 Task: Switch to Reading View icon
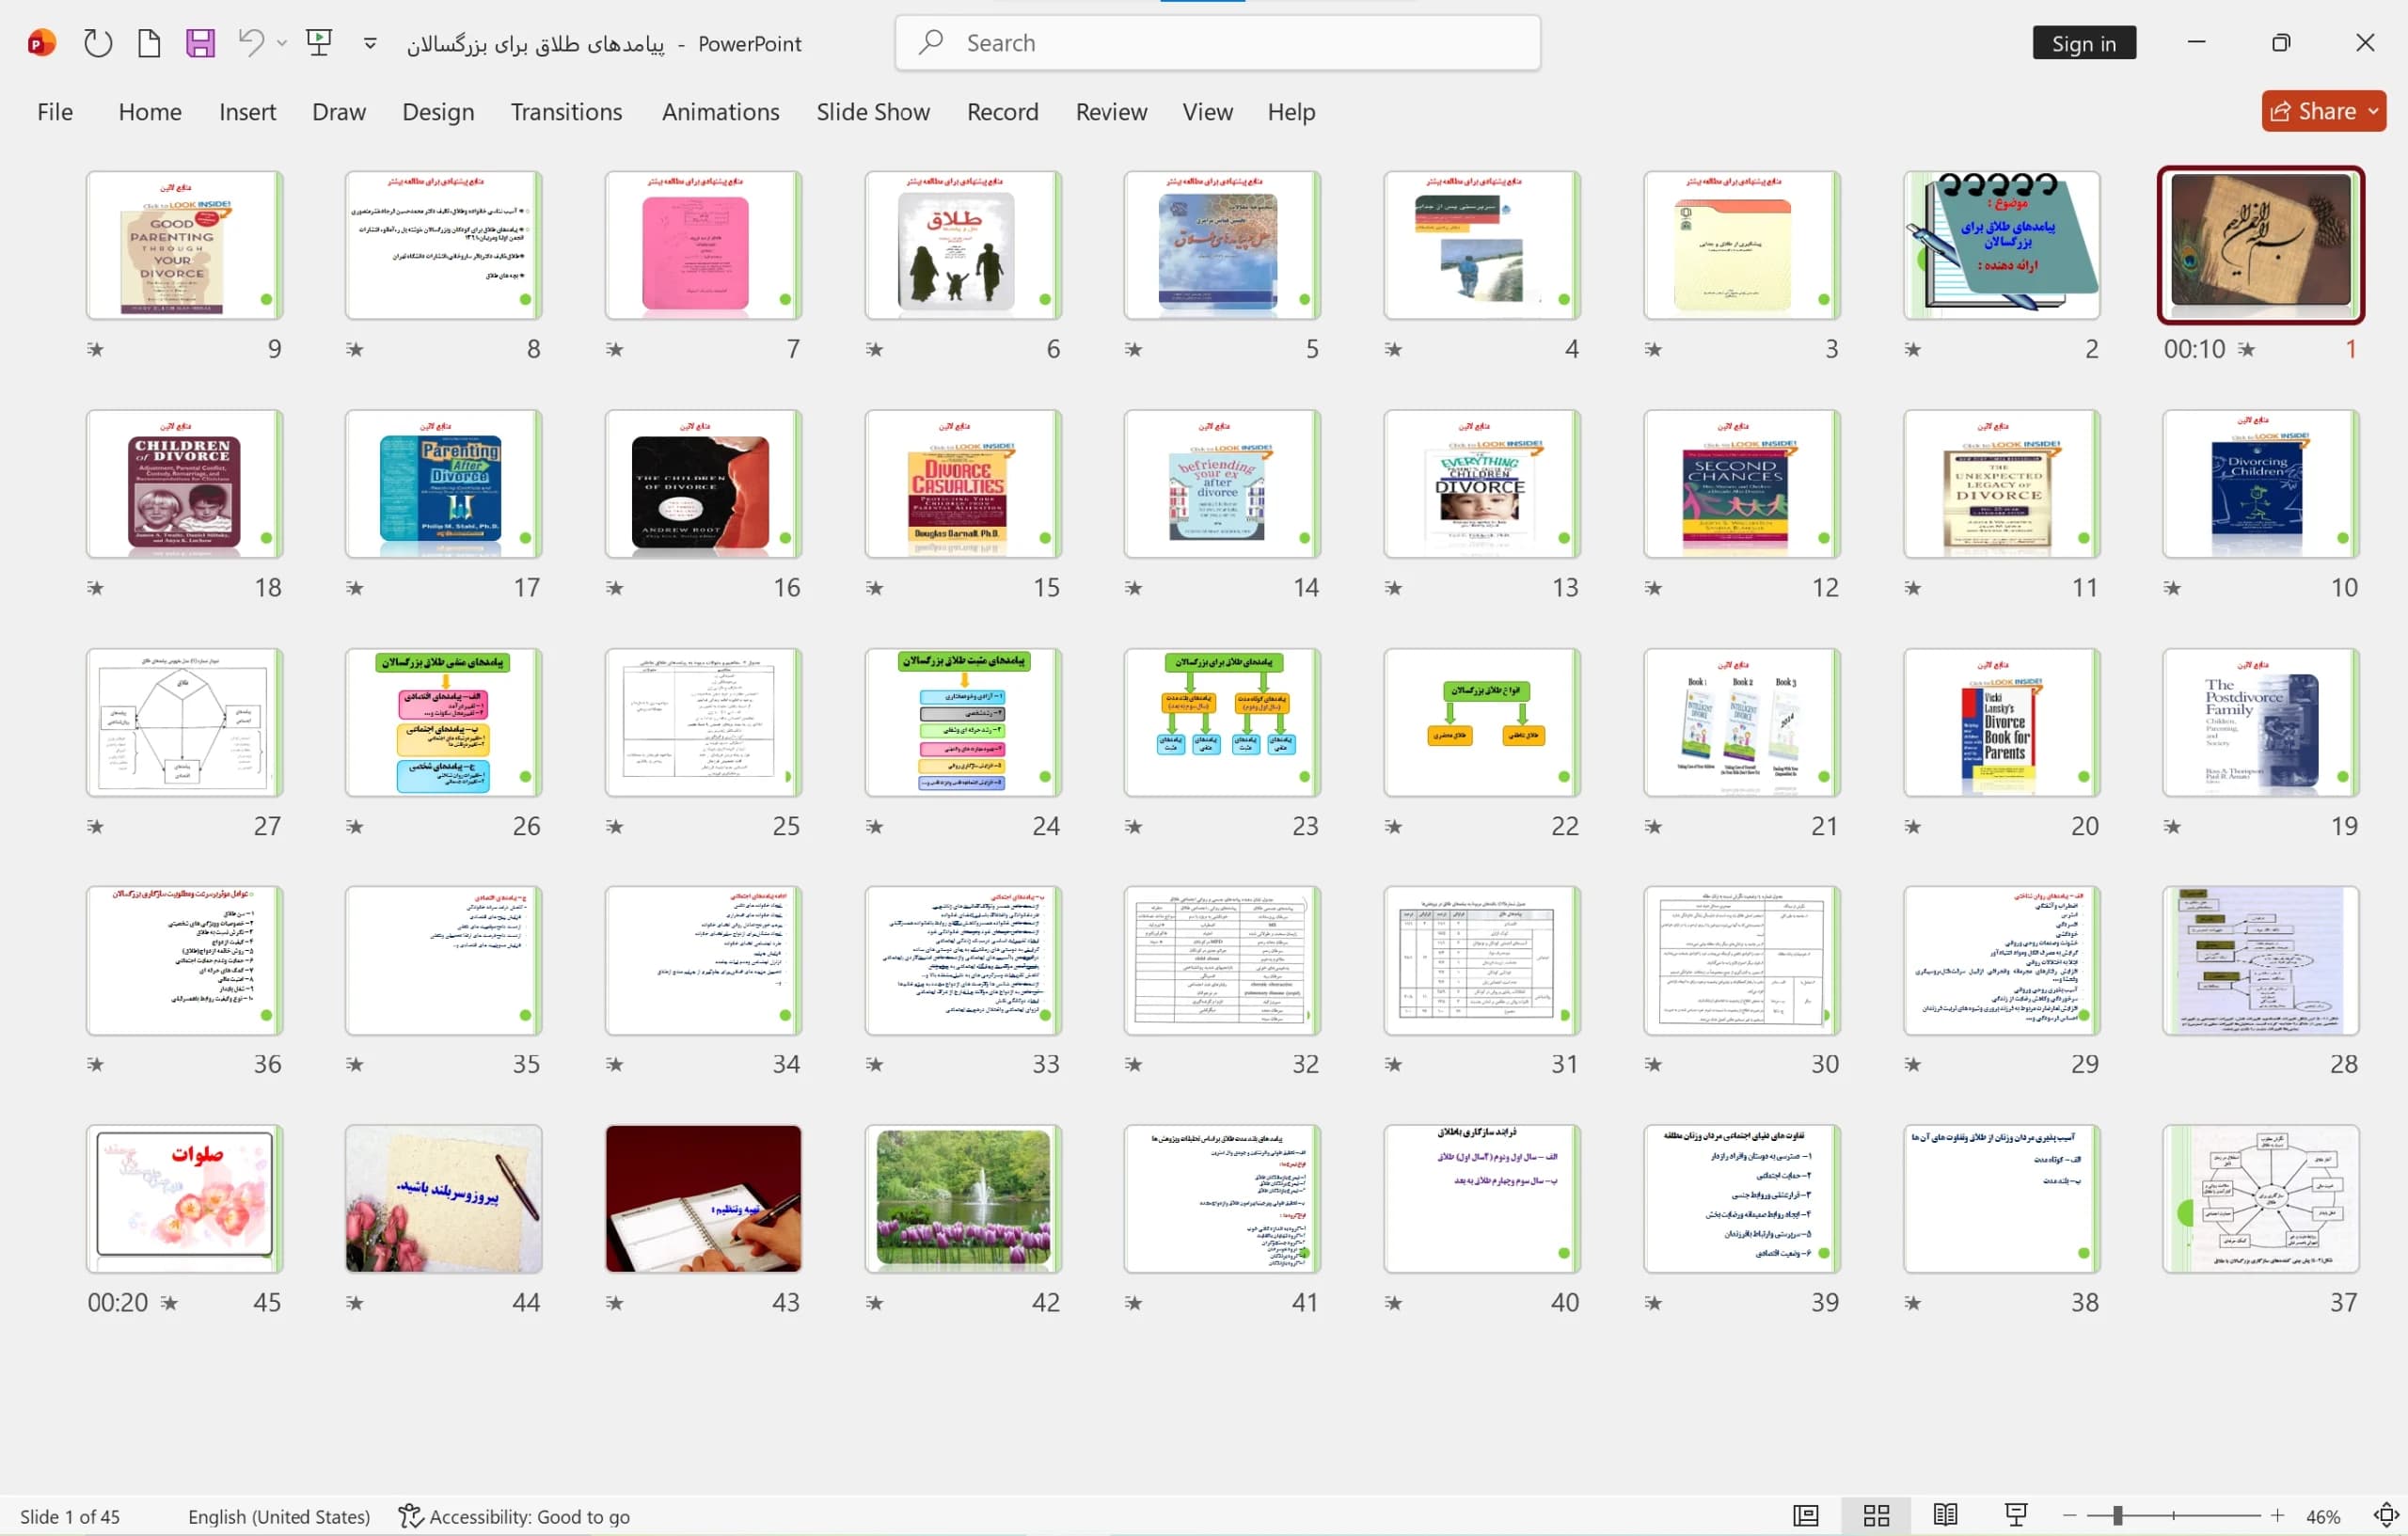pyautogui.click(x=1945, y=1516)
